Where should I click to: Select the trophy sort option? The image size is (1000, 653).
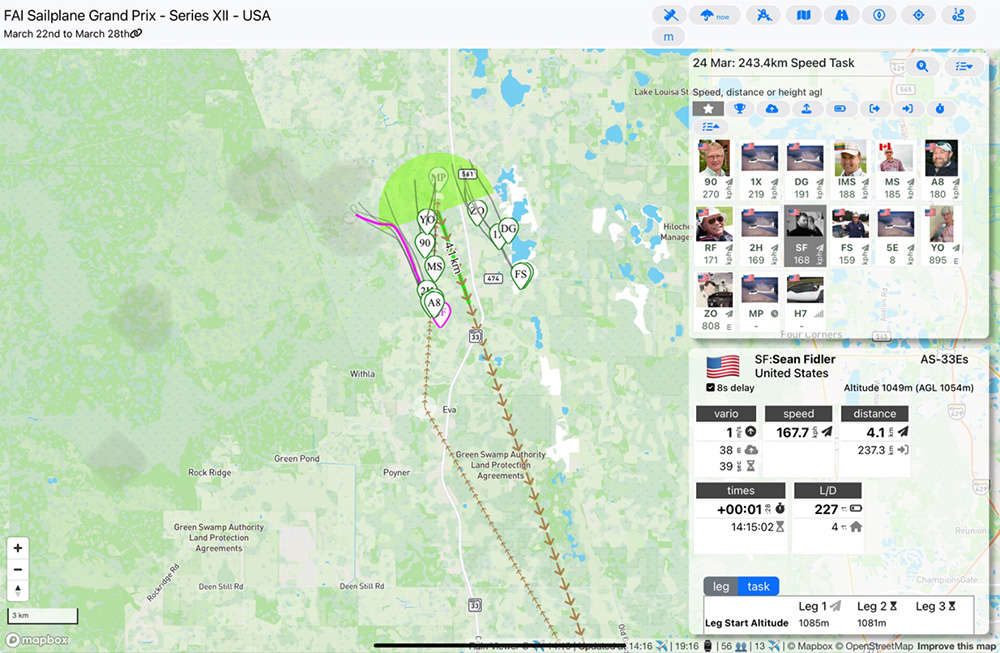[740, 109]
